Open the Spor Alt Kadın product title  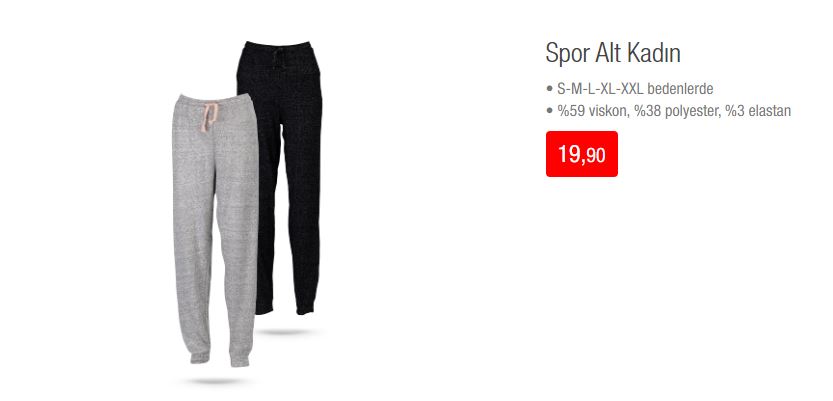613,54
